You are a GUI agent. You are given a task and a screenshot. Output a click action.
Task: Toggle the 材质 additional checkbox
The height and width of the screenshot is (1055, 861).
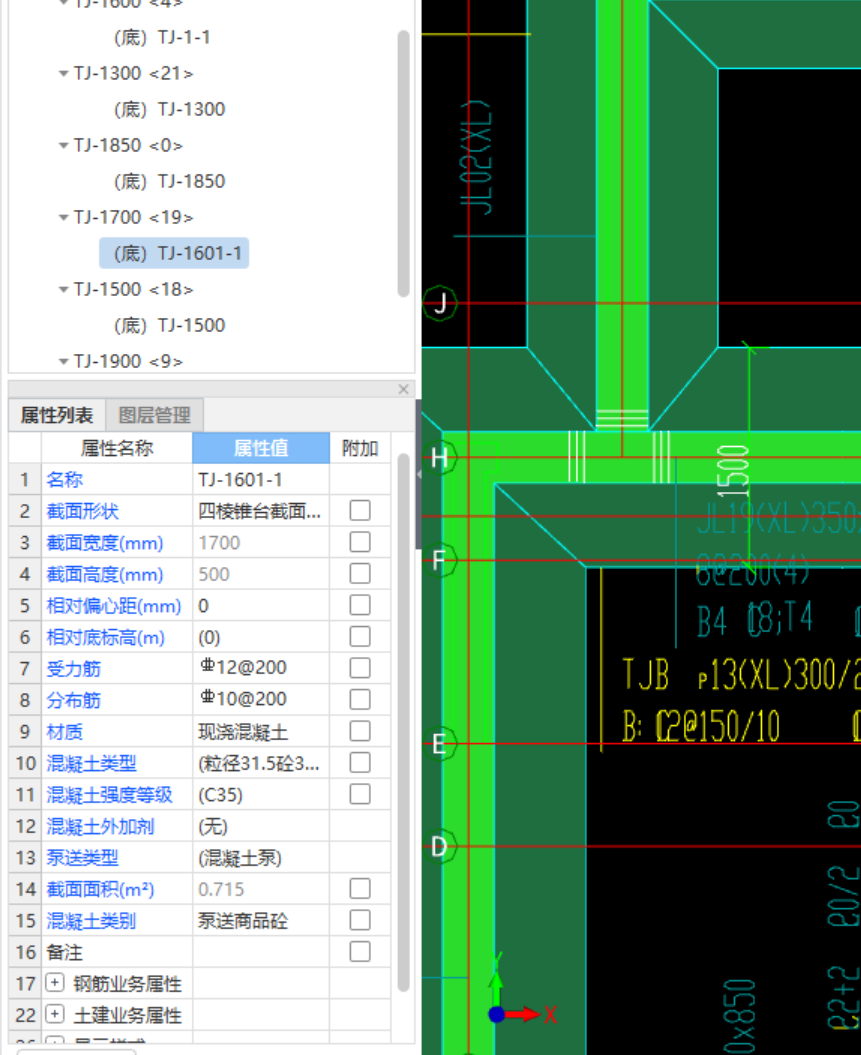[x=360, y=731]
